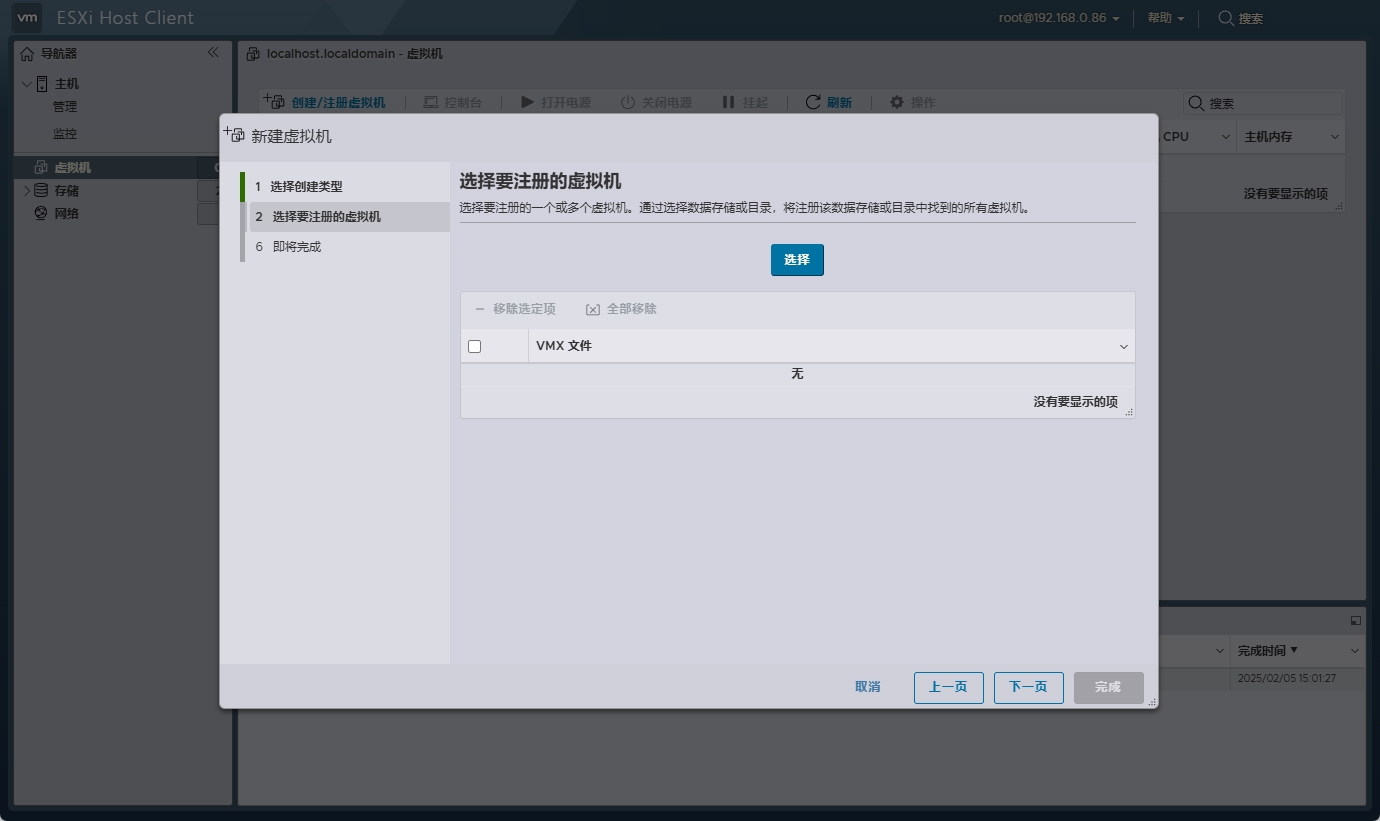The image size is (1380, 821).
Task: Click the virtual machine list search field
Action: tap(1272, 104)
